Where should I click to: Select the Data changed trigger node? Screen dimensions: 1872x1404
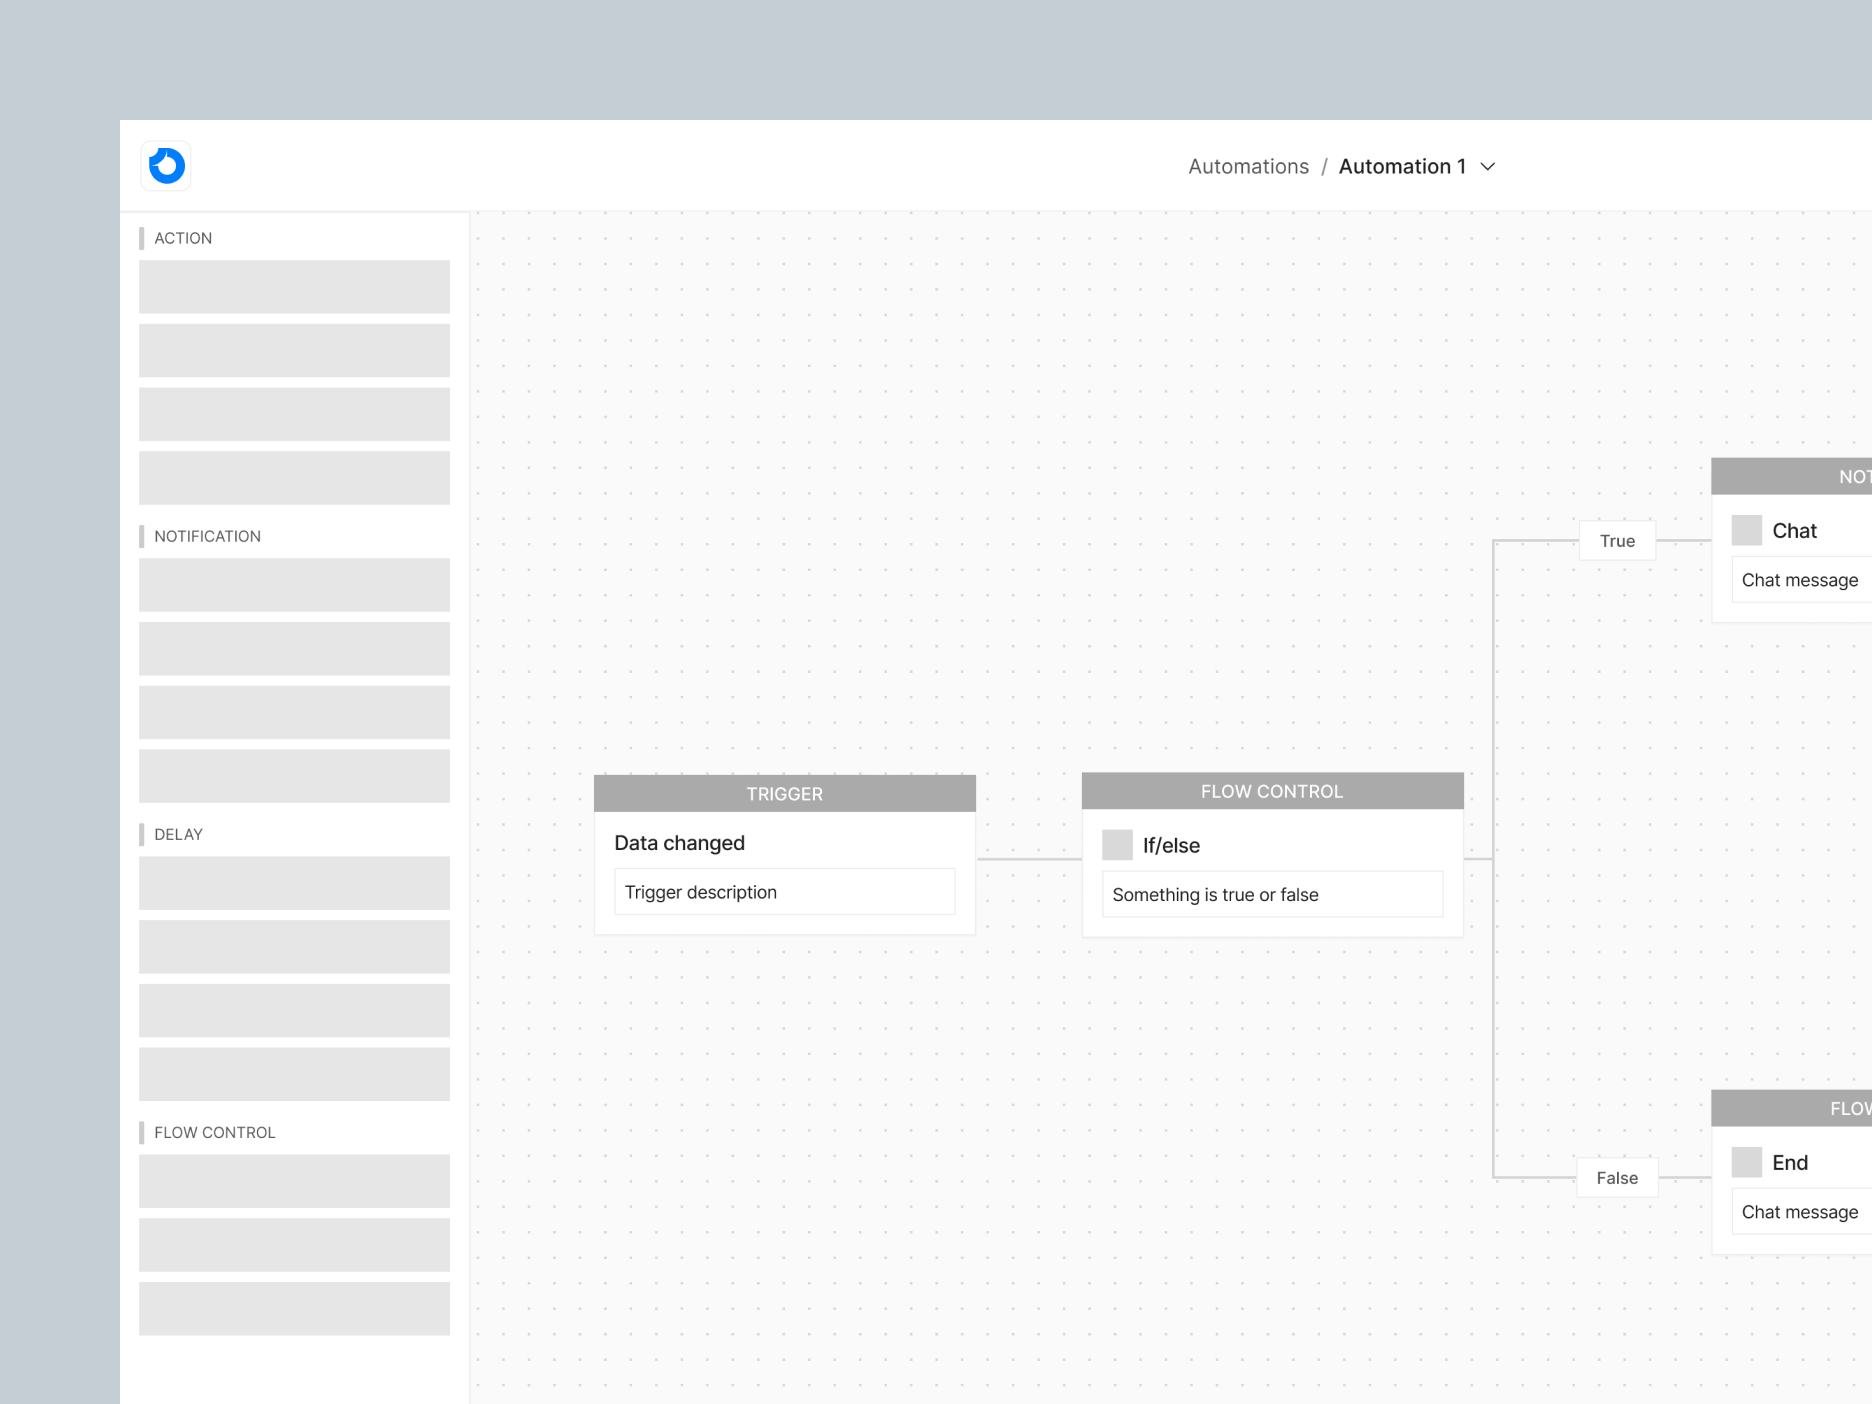[680, 842]
